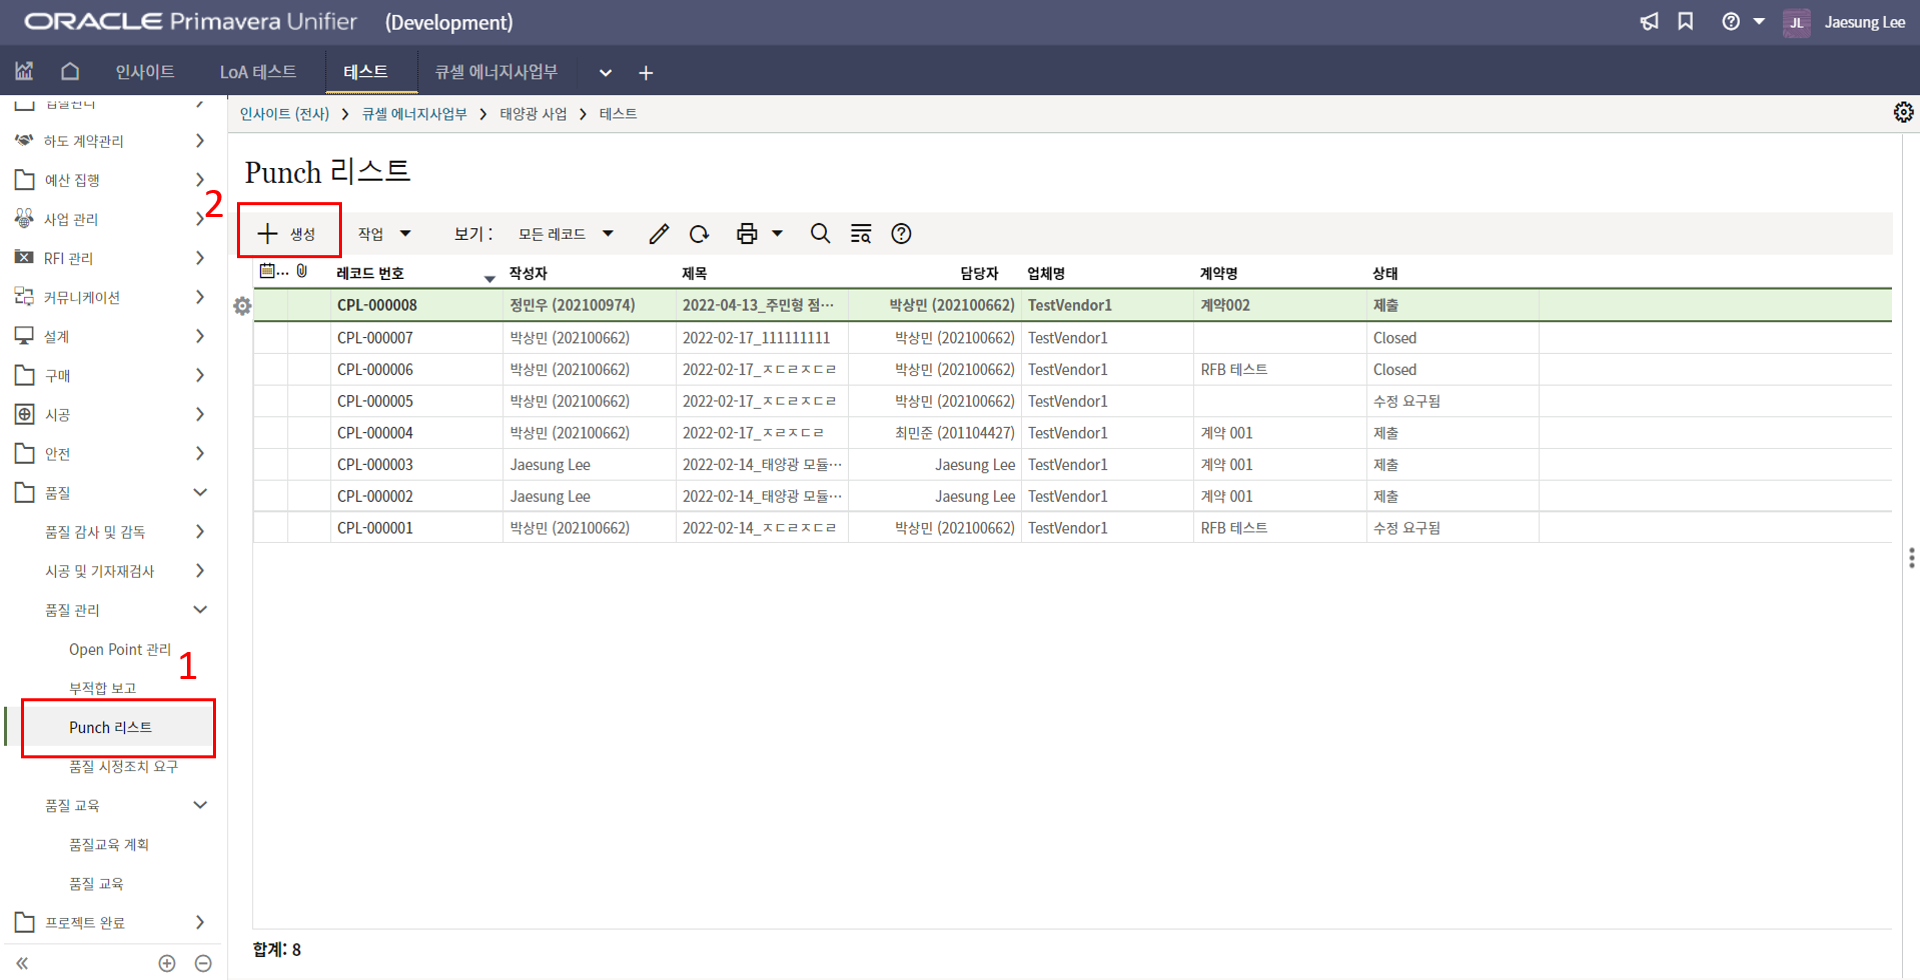Click the find-on-page list icon
The height and width of the screenshot is (980, 1920).
[860, 234]
